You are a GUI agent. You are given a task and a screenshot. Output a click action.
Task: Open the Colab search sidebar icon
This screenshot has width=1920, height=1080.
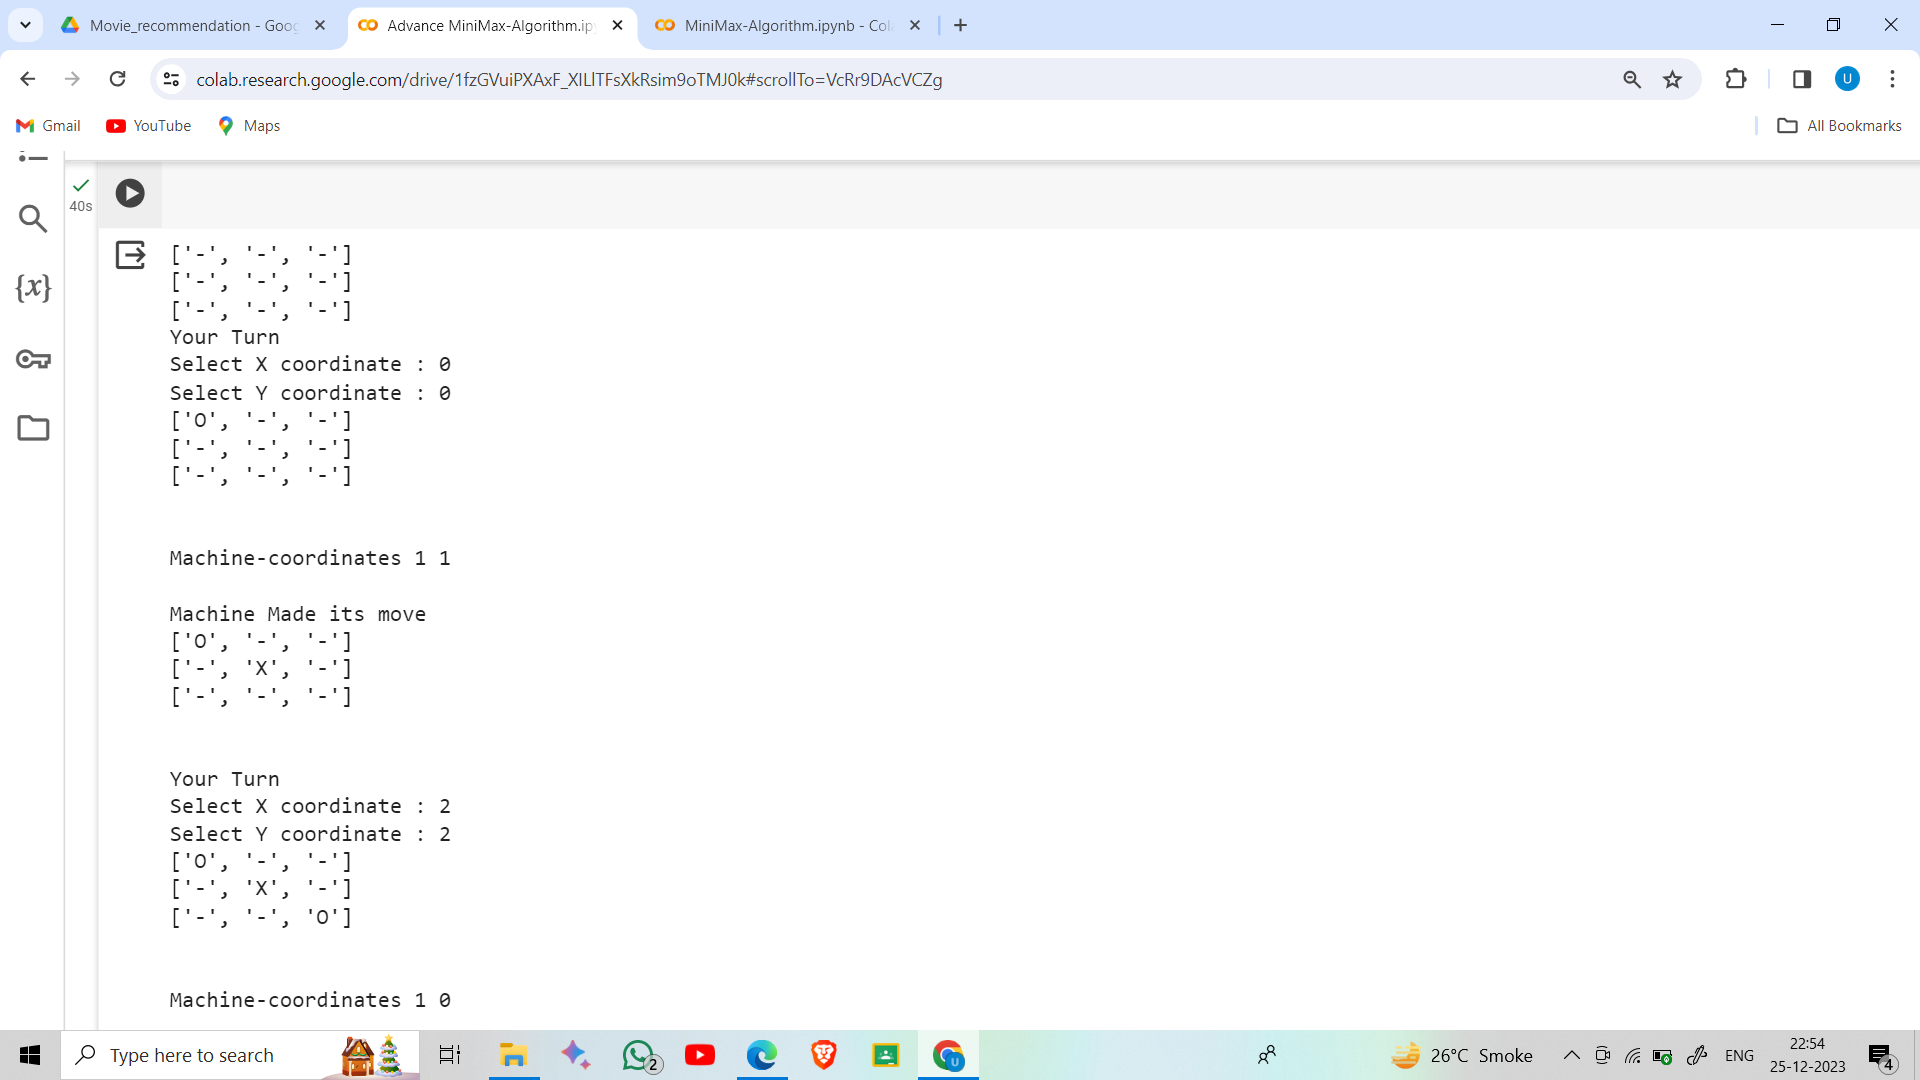point(33,218)
